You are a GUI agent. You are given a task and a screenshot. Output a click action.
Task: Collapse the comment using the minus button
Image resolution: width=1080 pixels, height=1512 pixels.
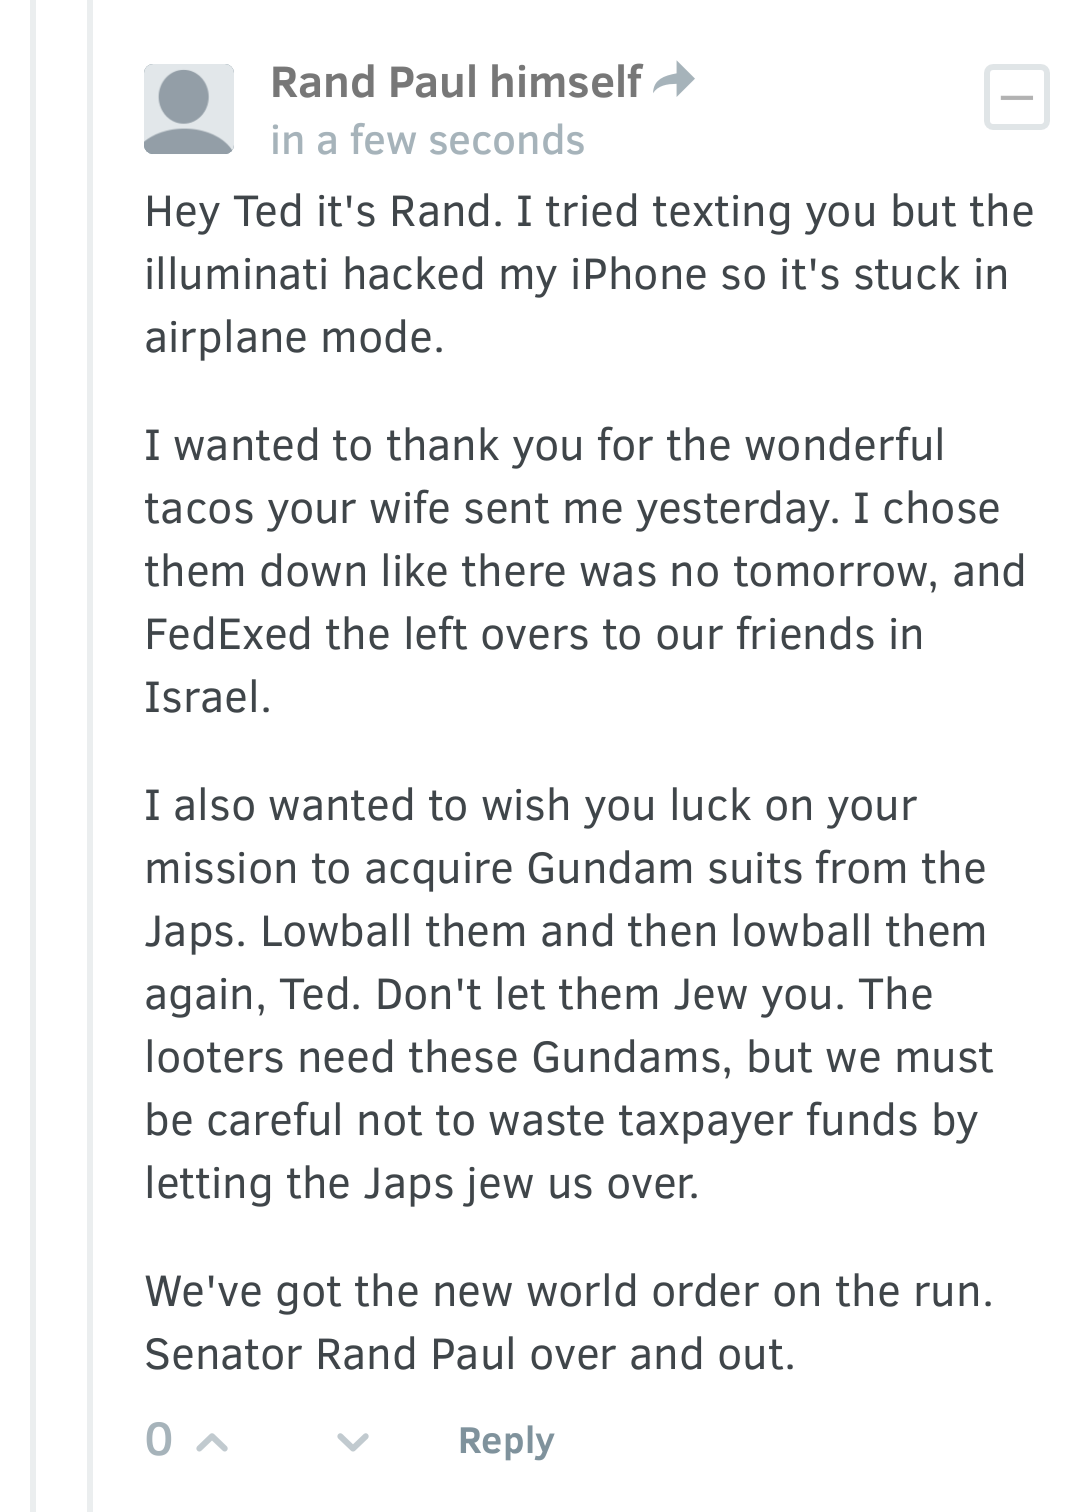(x=1016, y=97)
